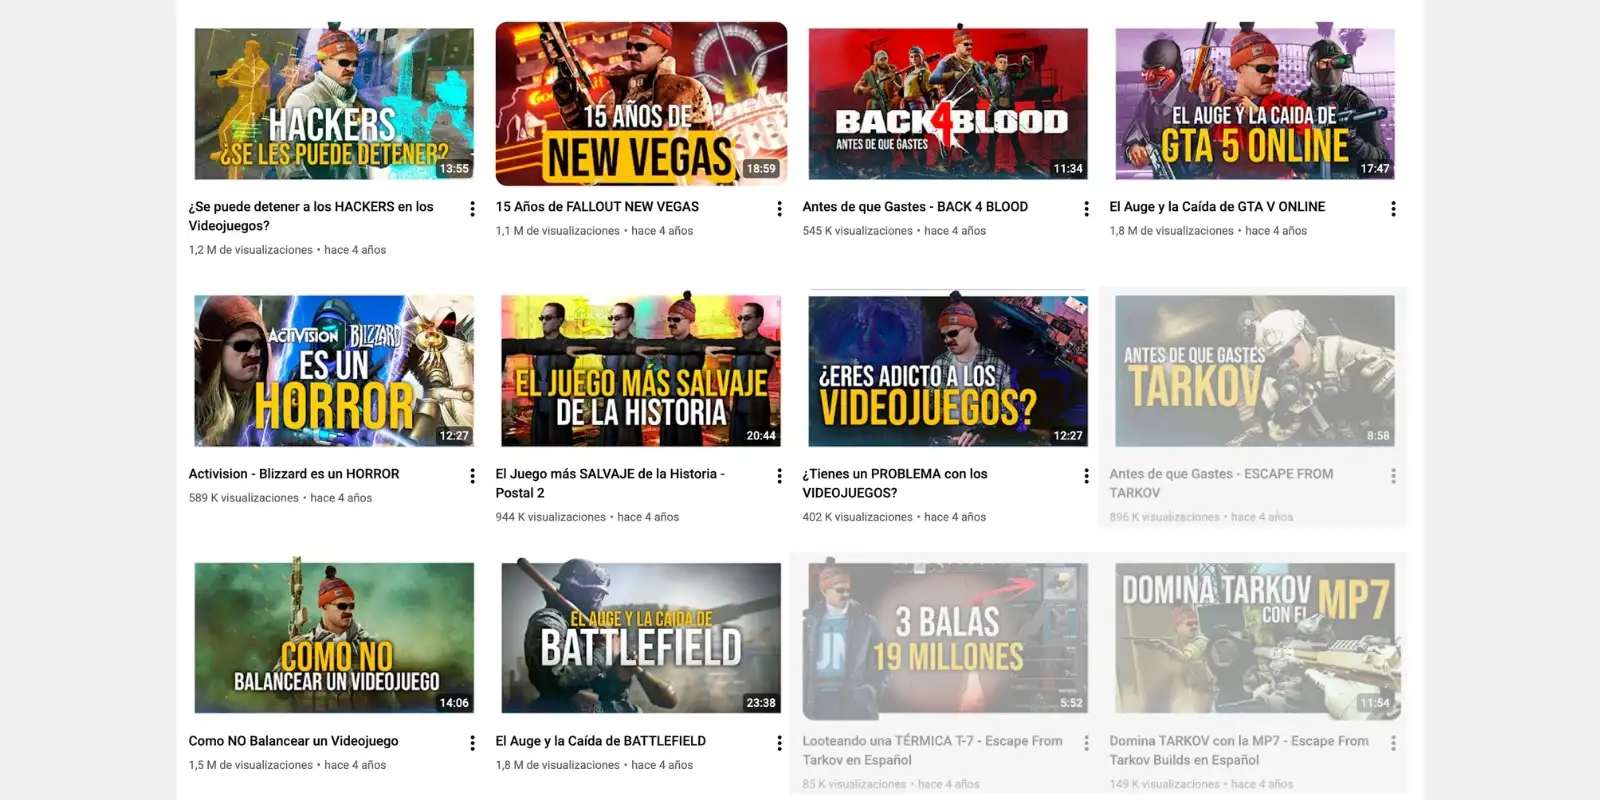Open three-dot menu for Antes de que Gastes - ESCAPE FROM TARKOV
Screen dimensions: 1600x800
tap(1393, 476)
